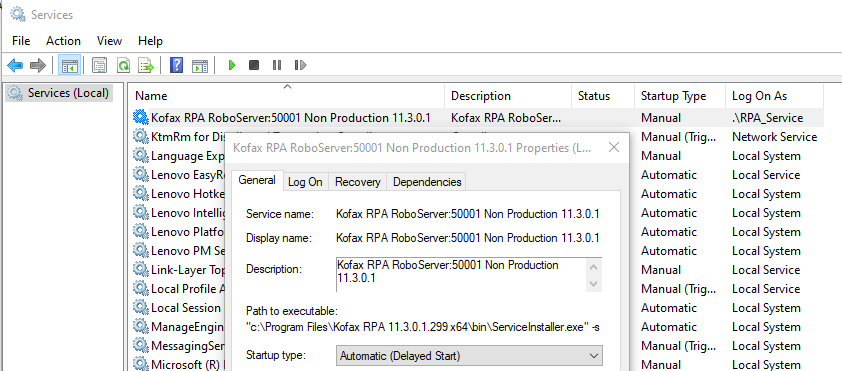Click inside the Description text box
Screen dimensions: 842x371
460,275
